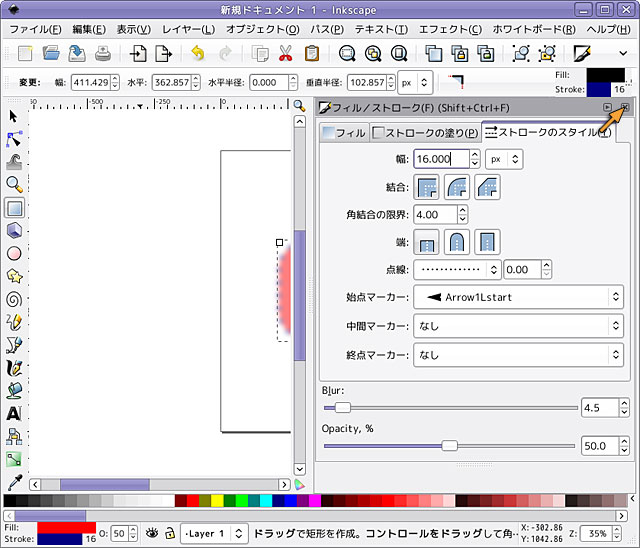Viewport: 640px width, 548px height.
Task: Select the Text tool
Action: 14,414
